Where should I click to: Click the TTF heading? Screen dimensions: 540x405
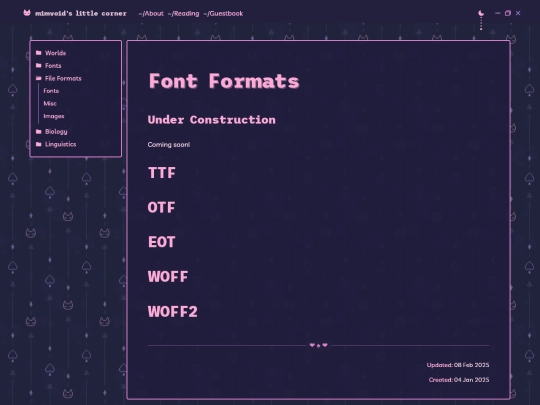[x=162, y=173]
